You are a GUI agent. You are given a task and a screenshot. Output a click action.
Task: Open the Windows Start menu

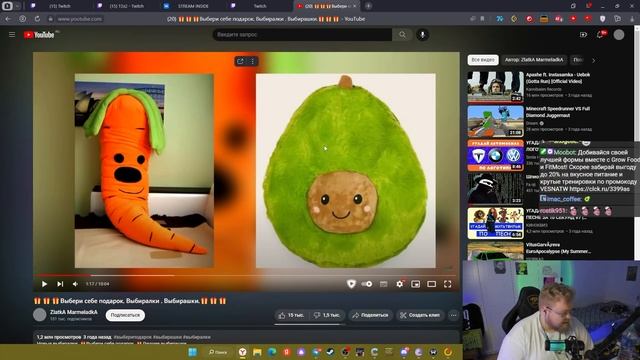tap(193, 351)
